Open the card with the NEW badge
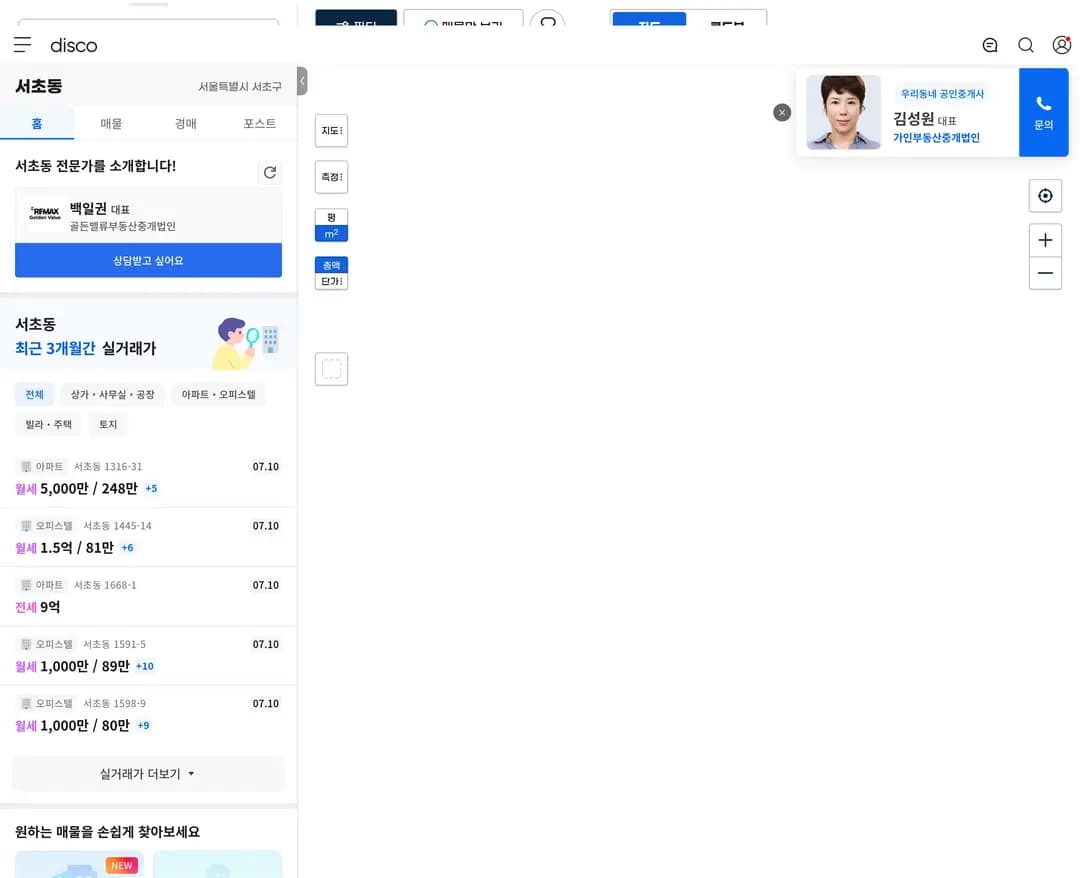 pos(80,864)
